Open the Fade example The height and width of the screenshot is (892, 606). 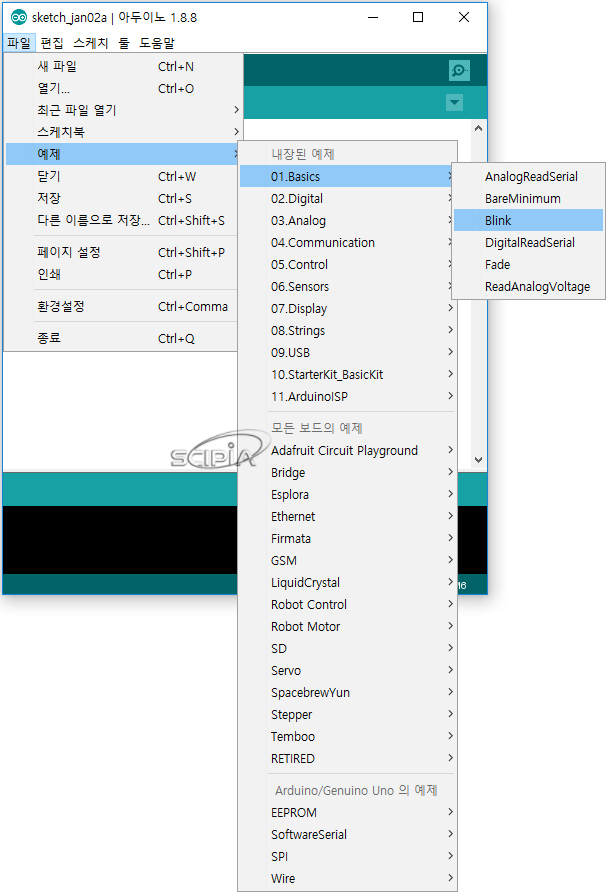[x=529, y=265]
